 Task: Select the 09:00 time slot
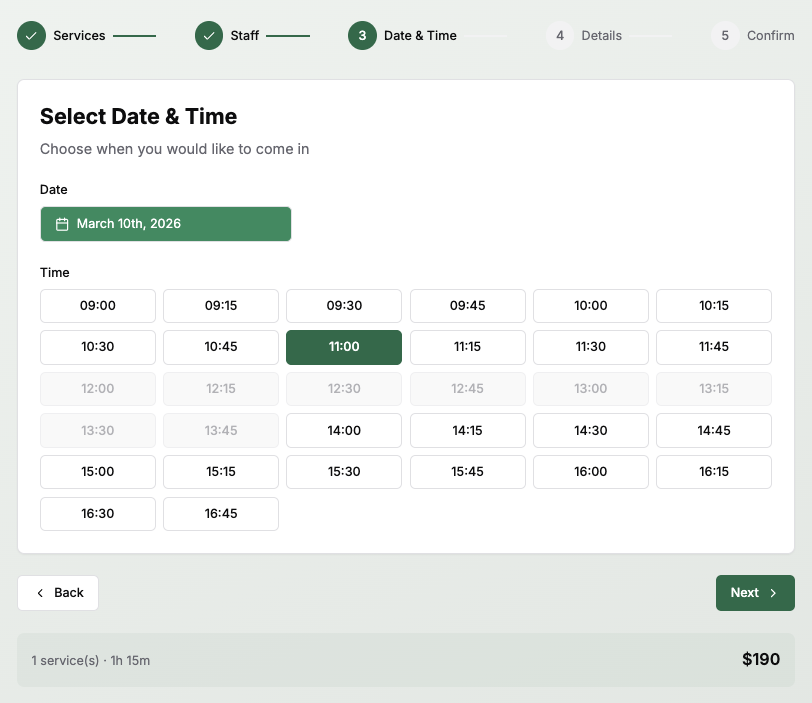(97, 306)
